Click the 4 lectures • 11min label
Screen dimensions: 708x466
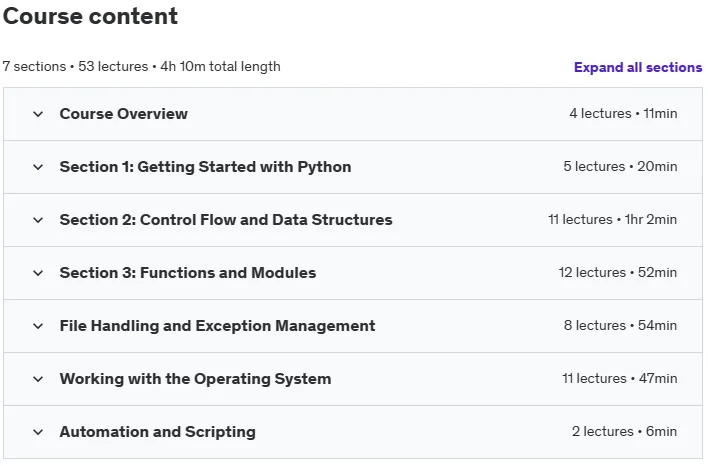point(623,113)
